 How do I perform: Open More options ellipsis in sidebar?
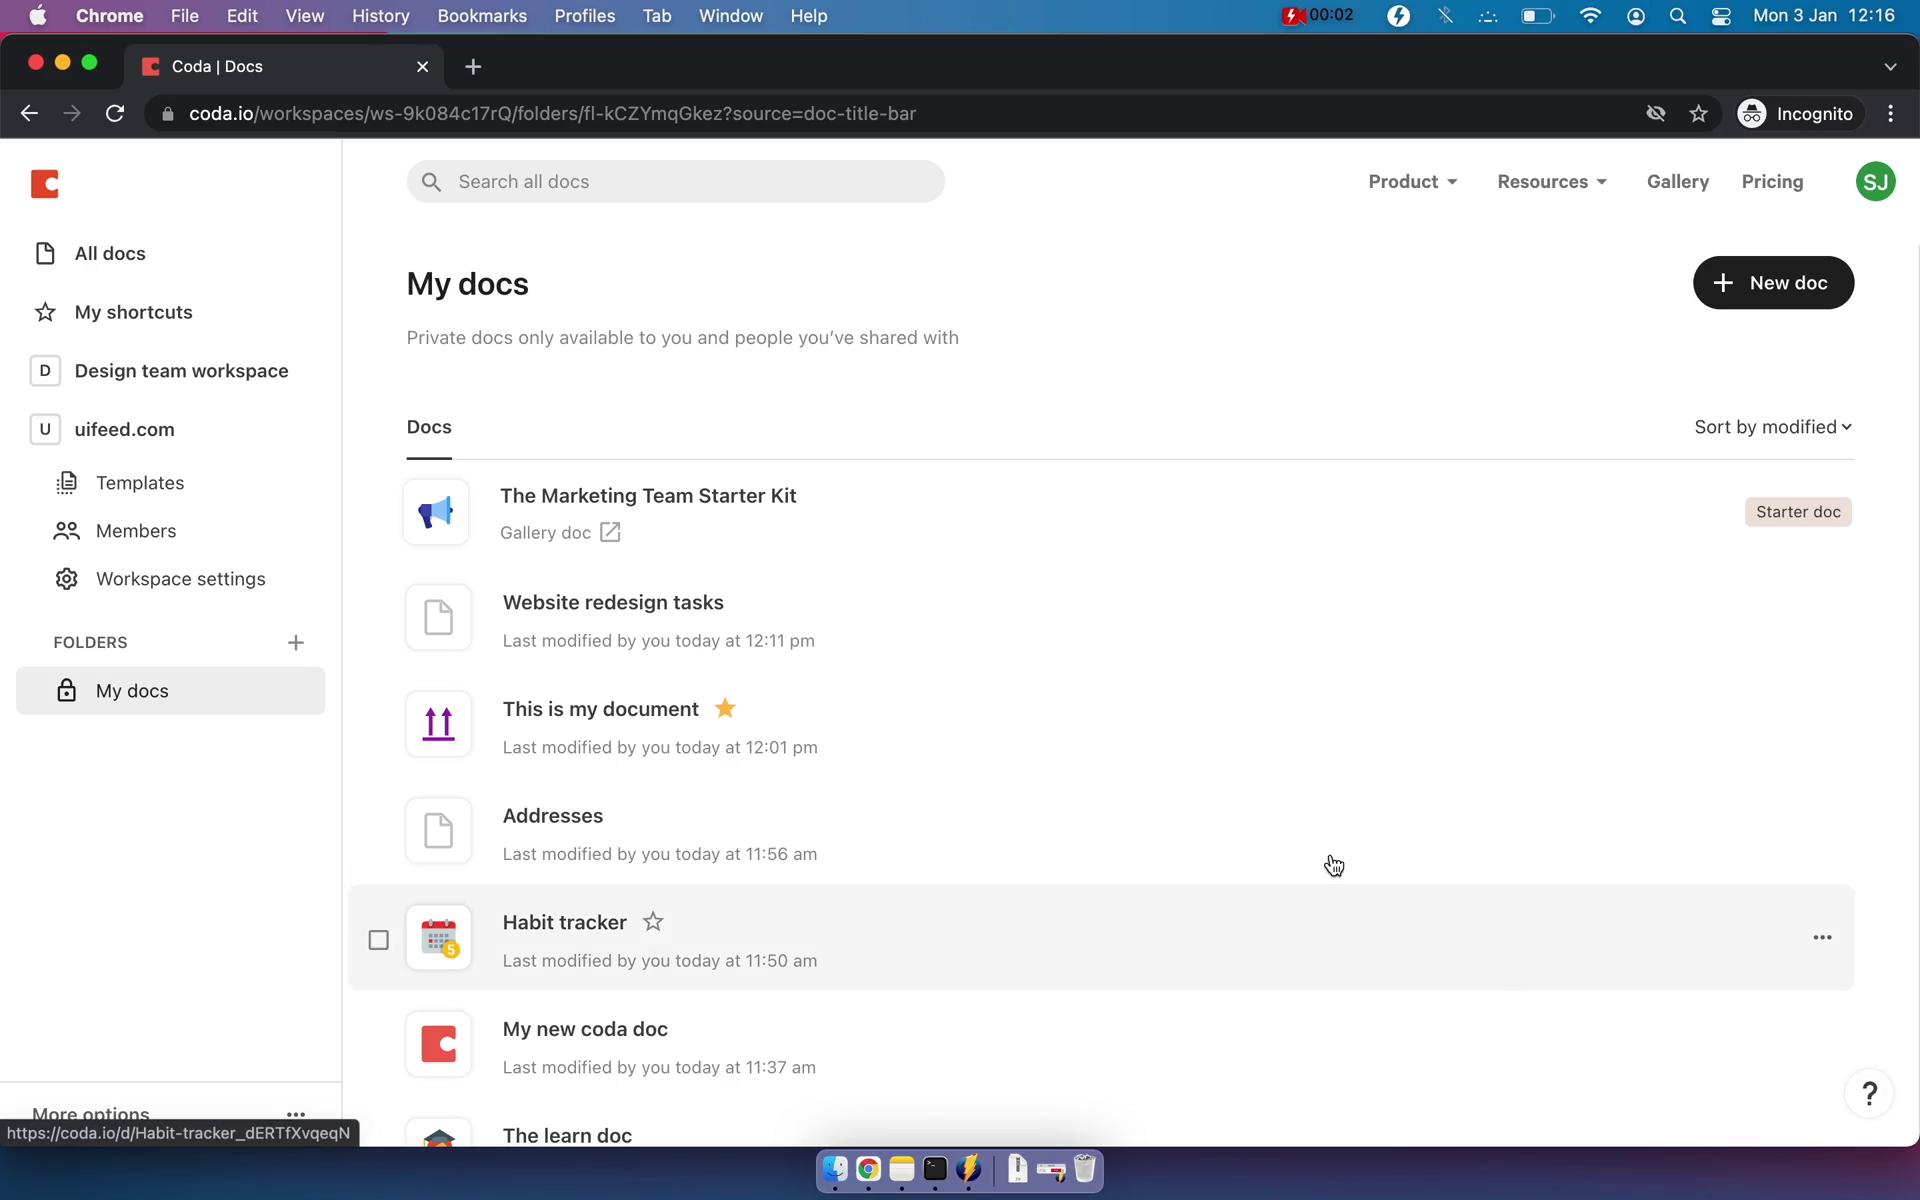point(296,1113)
